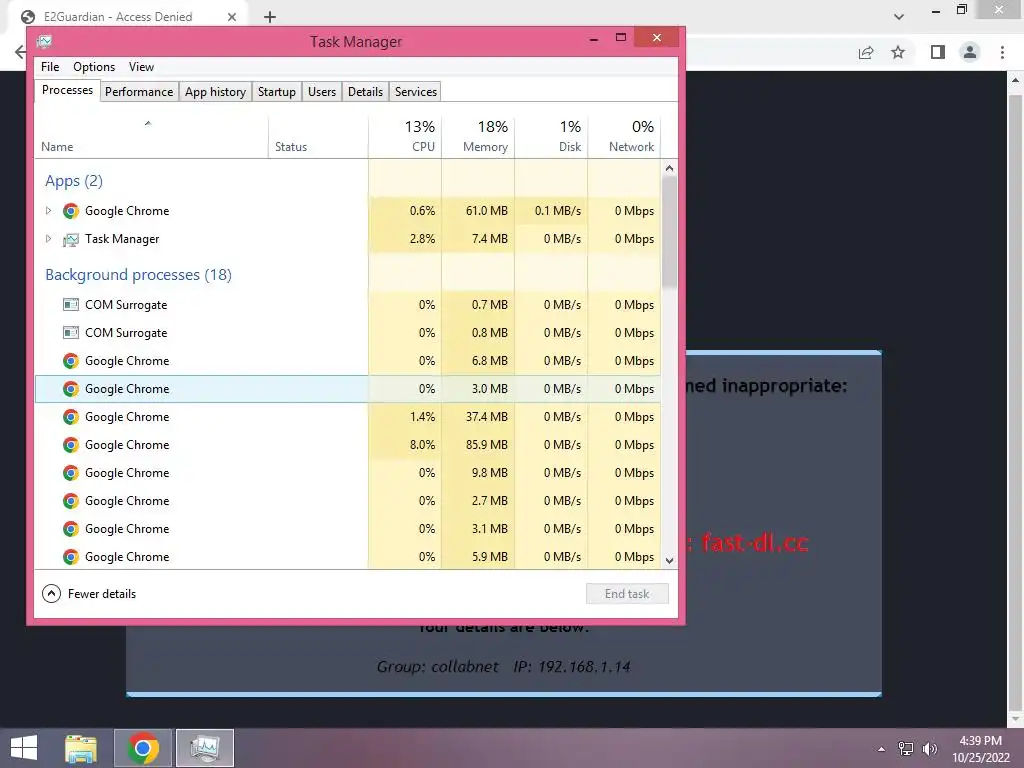Screen dimensions: 1024x768
Task: Close the E2Guardian Access Denied tab
Action: tap(232, 17)
